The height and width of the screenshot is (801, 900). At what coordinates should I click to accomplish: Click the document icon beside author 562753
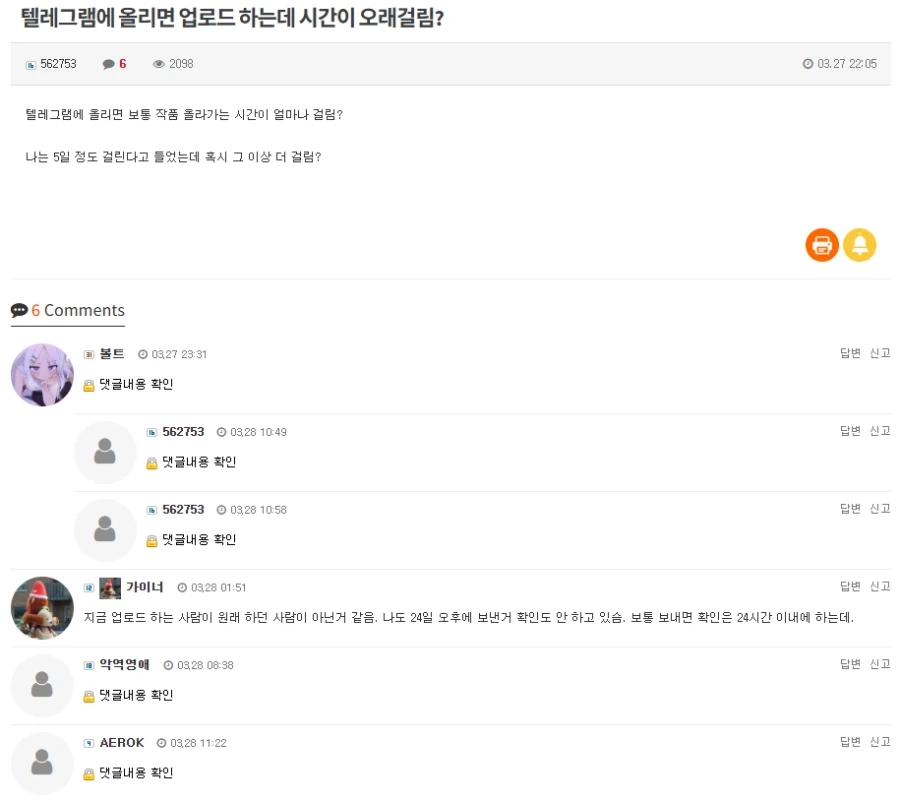click(x=31, y=63)
